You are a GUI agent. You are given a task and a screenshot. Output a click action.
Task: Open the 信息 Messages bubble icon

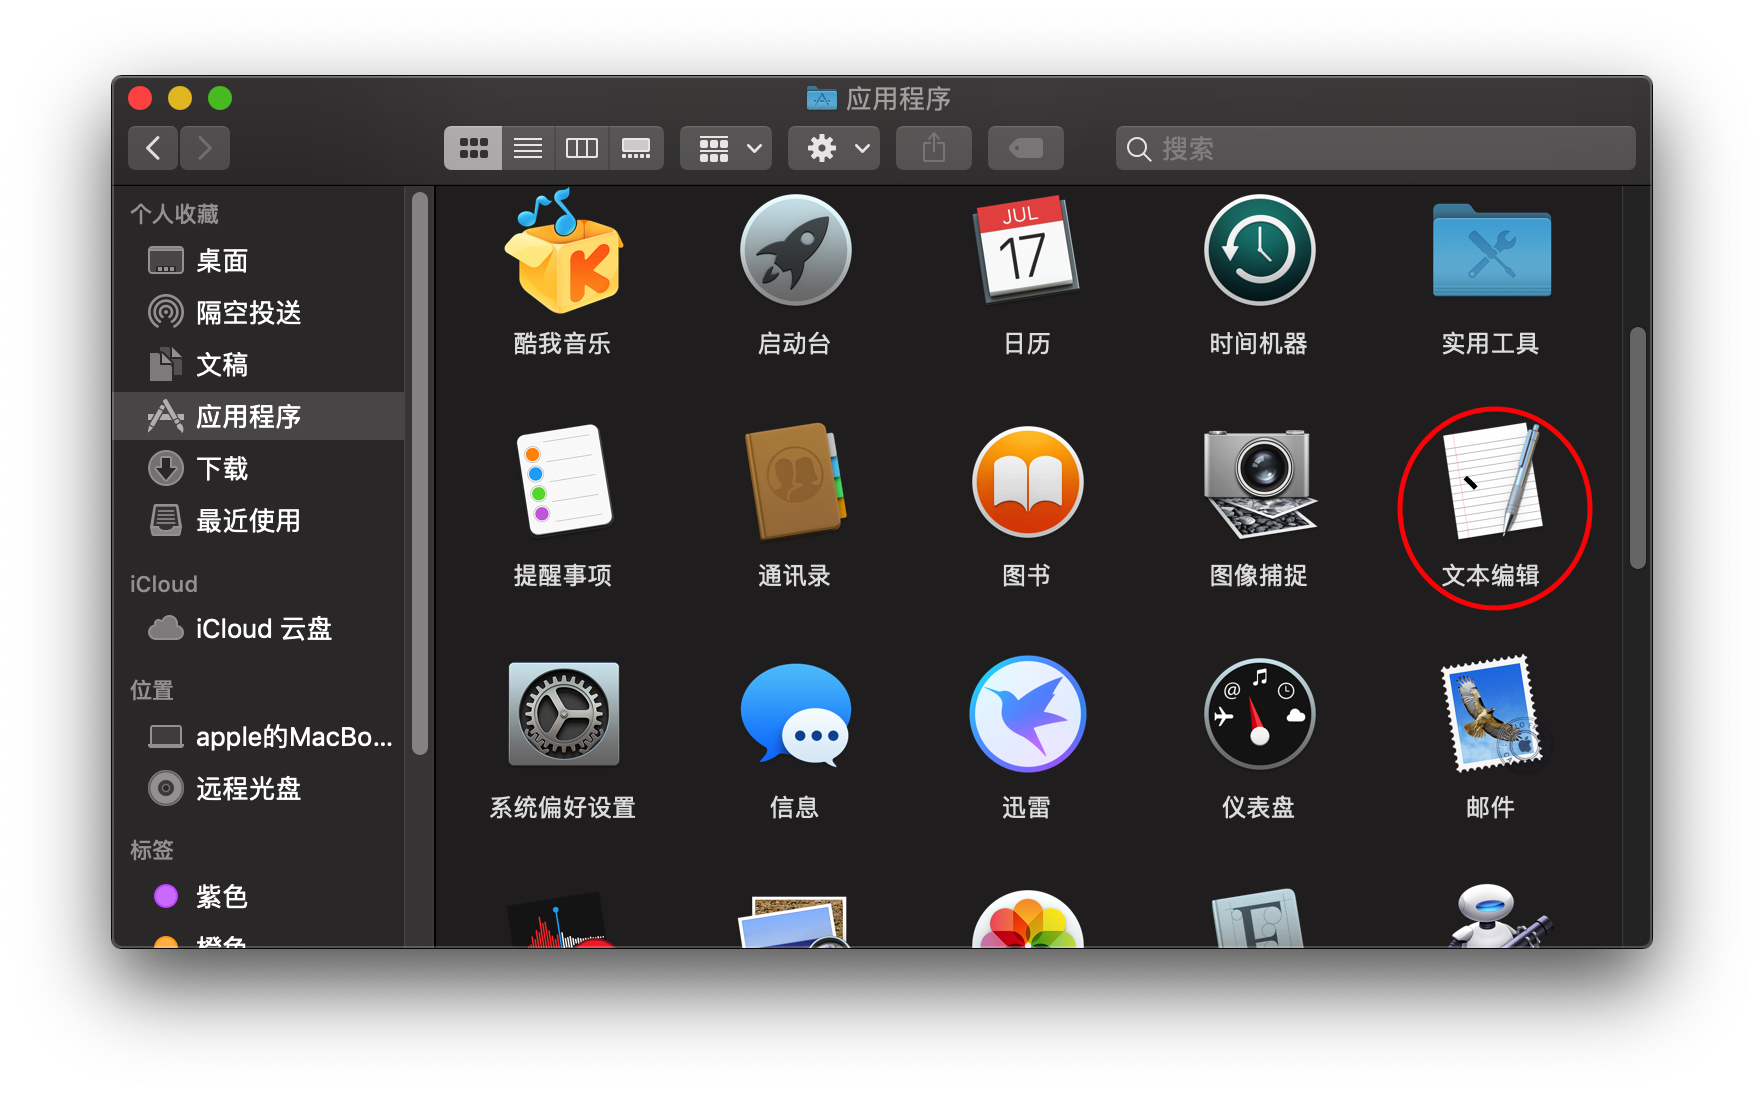click(x=795, y=715)
